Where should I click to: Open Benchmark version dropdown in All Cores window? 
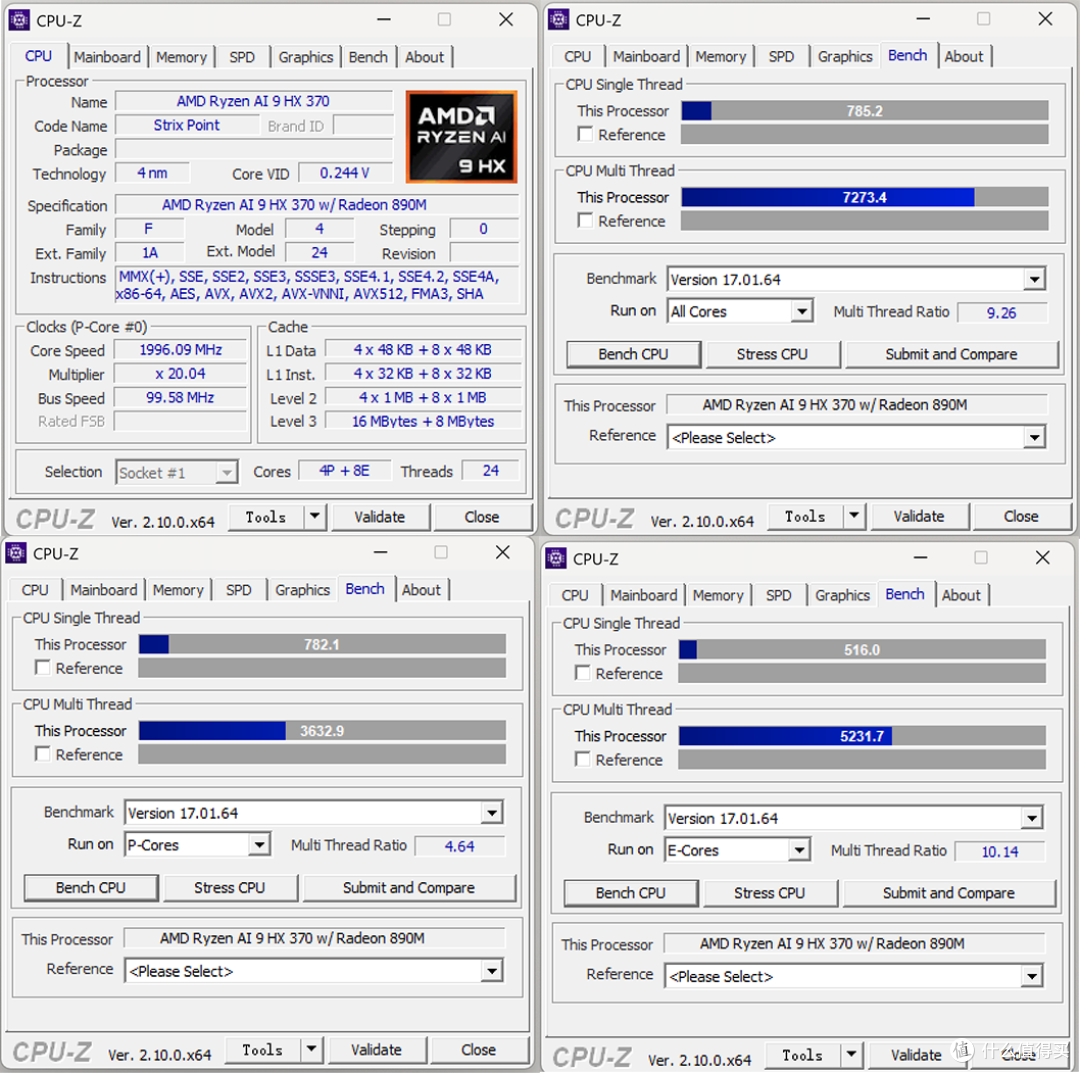[x=1034, y=280]
